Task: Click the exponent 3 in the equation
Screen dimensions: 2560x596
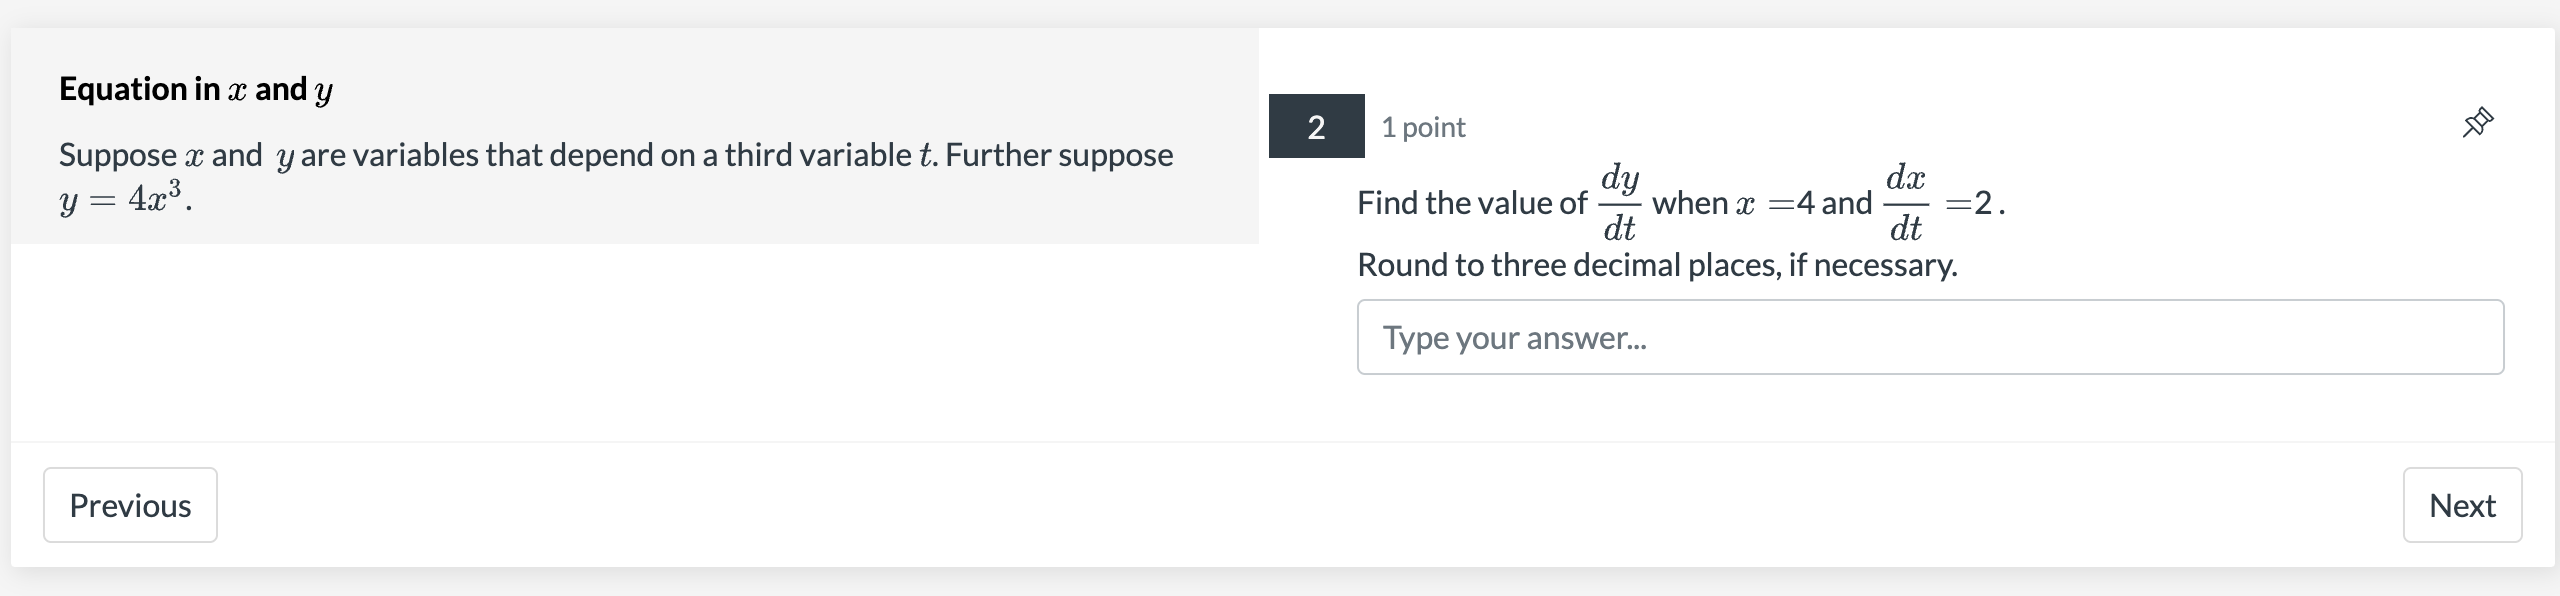Action: point(175,187)
